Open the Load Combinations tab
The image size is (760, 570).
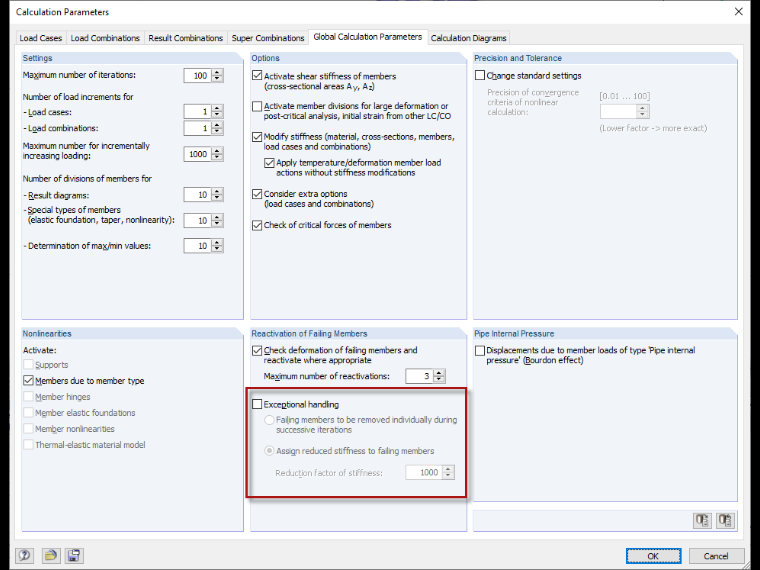[x=105, y=38]
